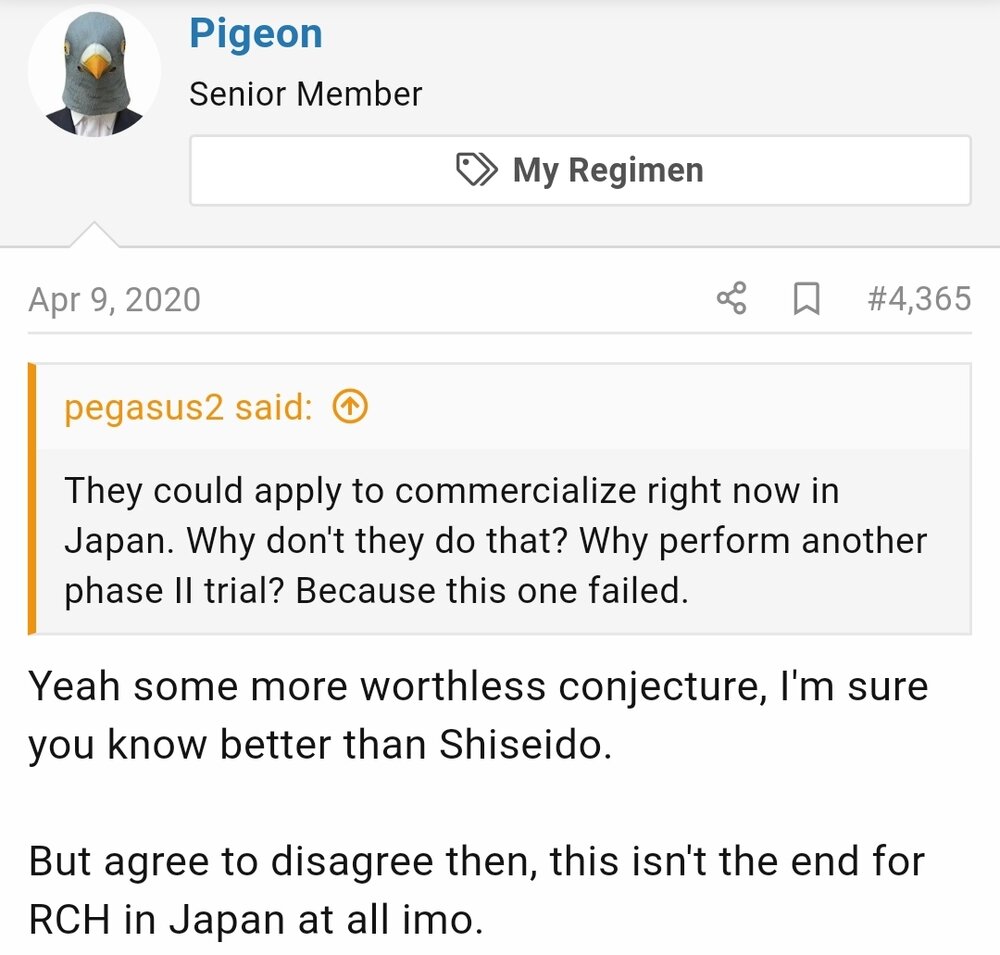The width and height of the screenshot is (1000, 955).
Task: Open the Pigeon username profile link
Action: pyautogui.click(x=256, y=33)
